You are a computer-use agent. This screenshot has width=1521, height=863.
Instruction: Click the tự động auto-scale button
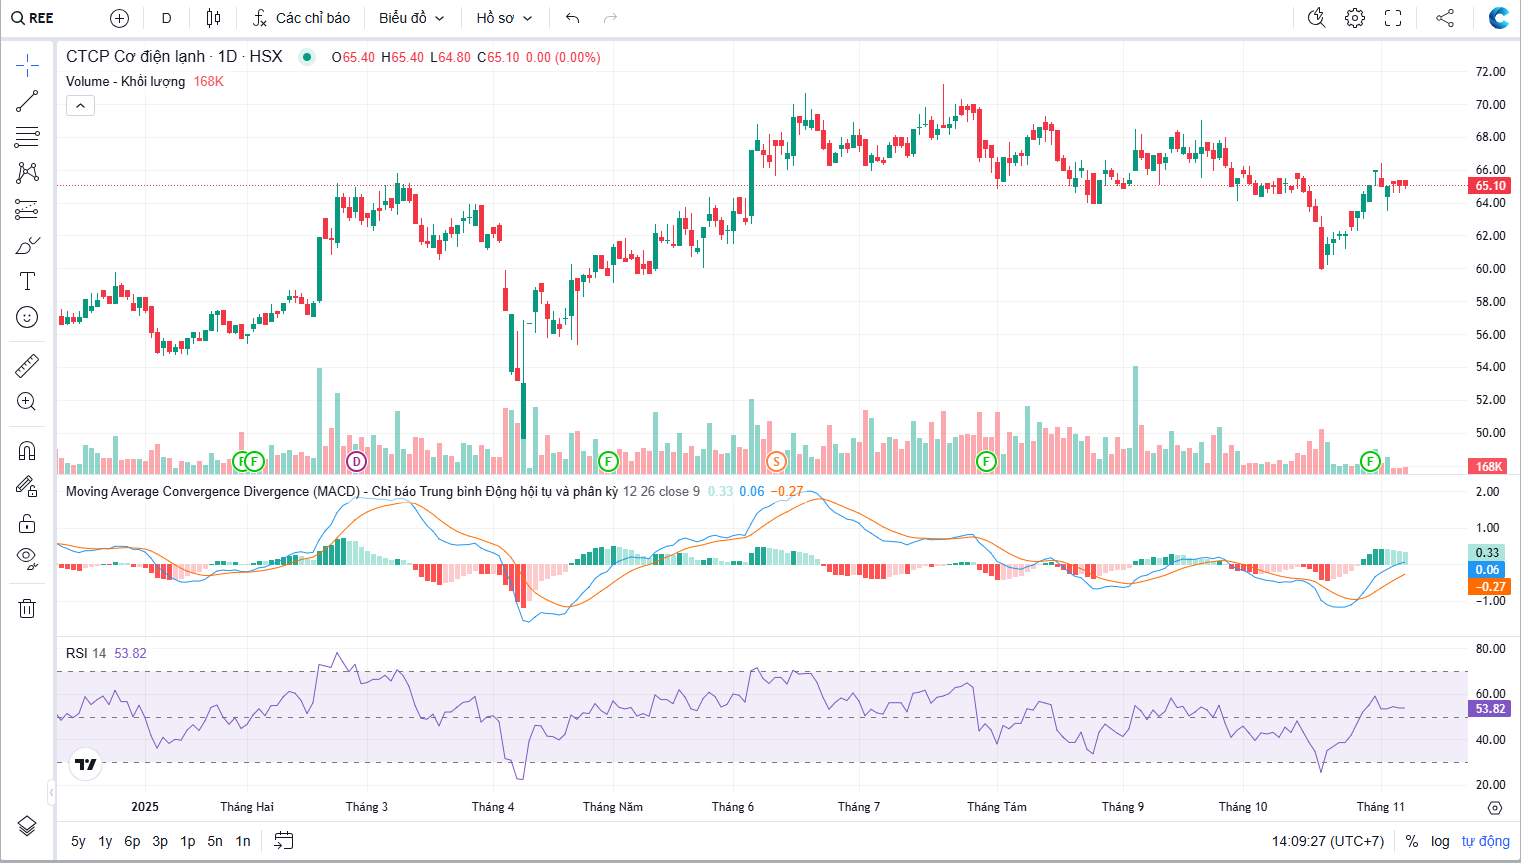pos(1485,841)
